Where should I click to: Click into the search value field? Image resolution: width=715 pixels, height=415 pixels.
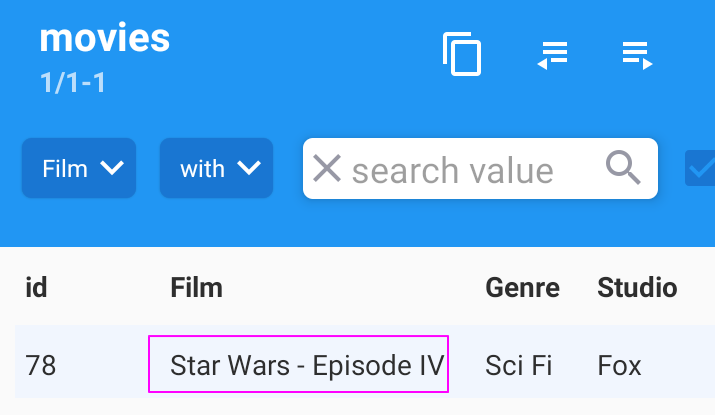click(x=470, y=170)
